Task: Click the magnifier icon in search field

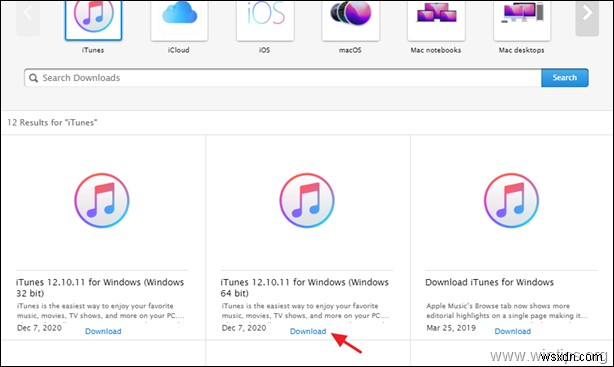Action: [x=34, y=78]
